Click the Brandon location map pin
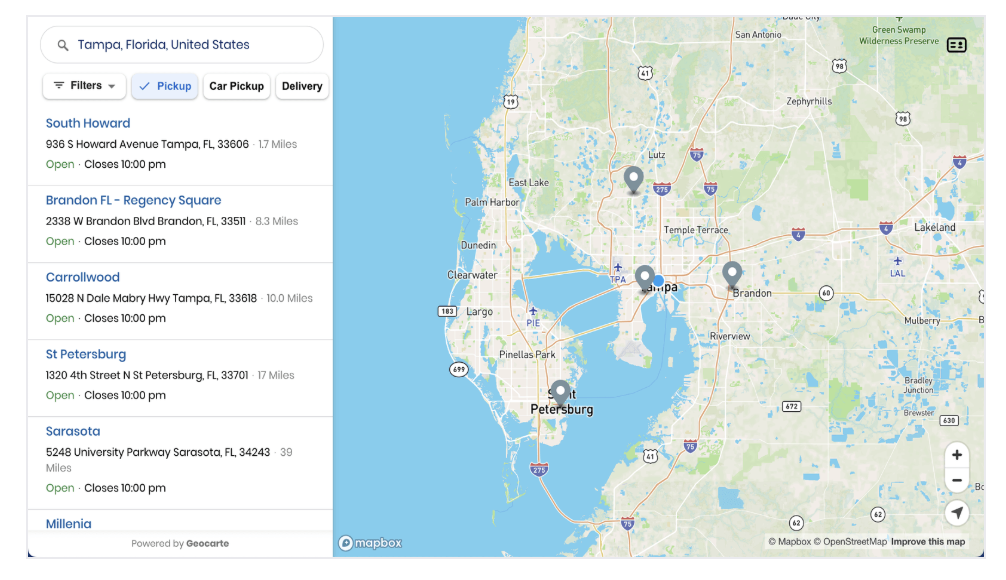The image size is (1006, 580). click(732, 274)
